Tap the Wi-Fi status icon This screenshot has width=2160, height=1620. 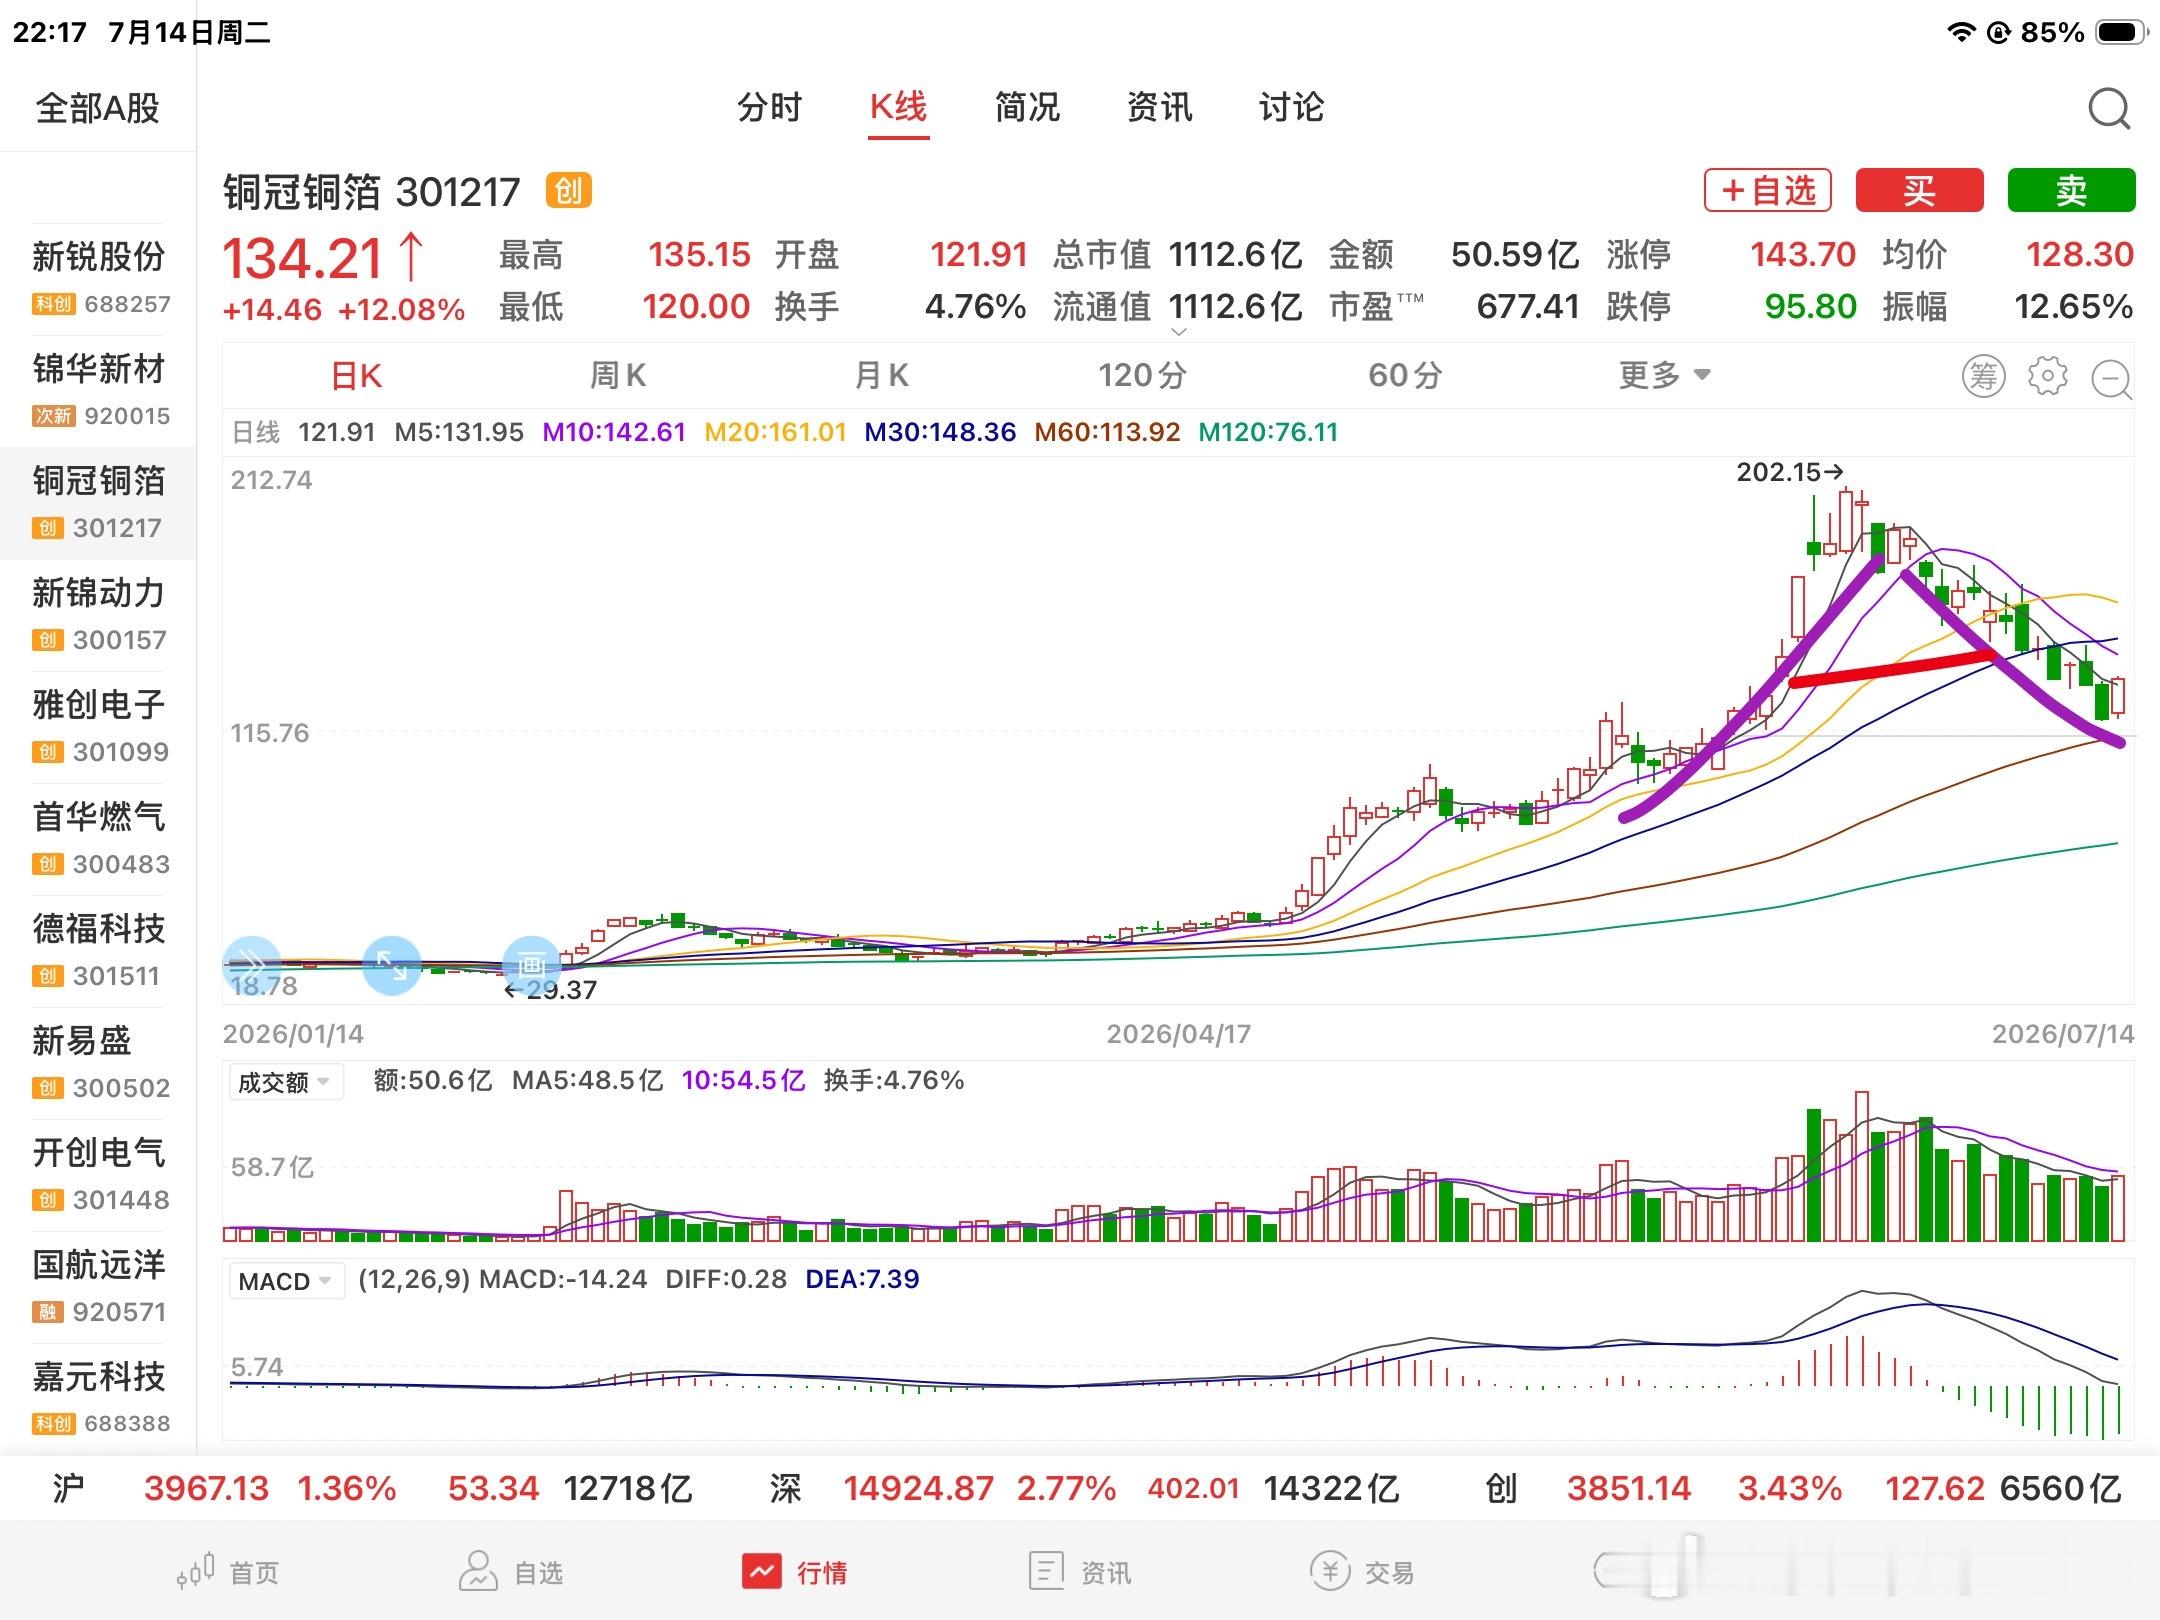[1961, 33]
